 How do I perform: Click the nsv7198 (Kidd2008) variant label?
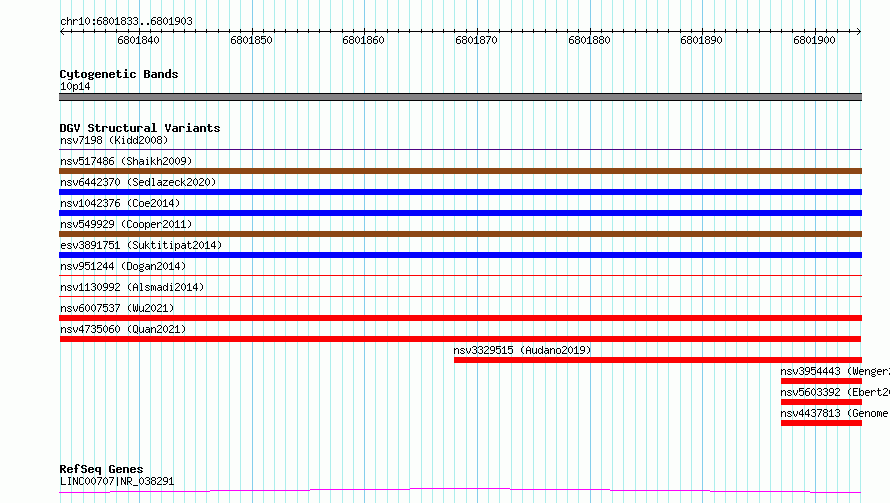tap(114, 140)
